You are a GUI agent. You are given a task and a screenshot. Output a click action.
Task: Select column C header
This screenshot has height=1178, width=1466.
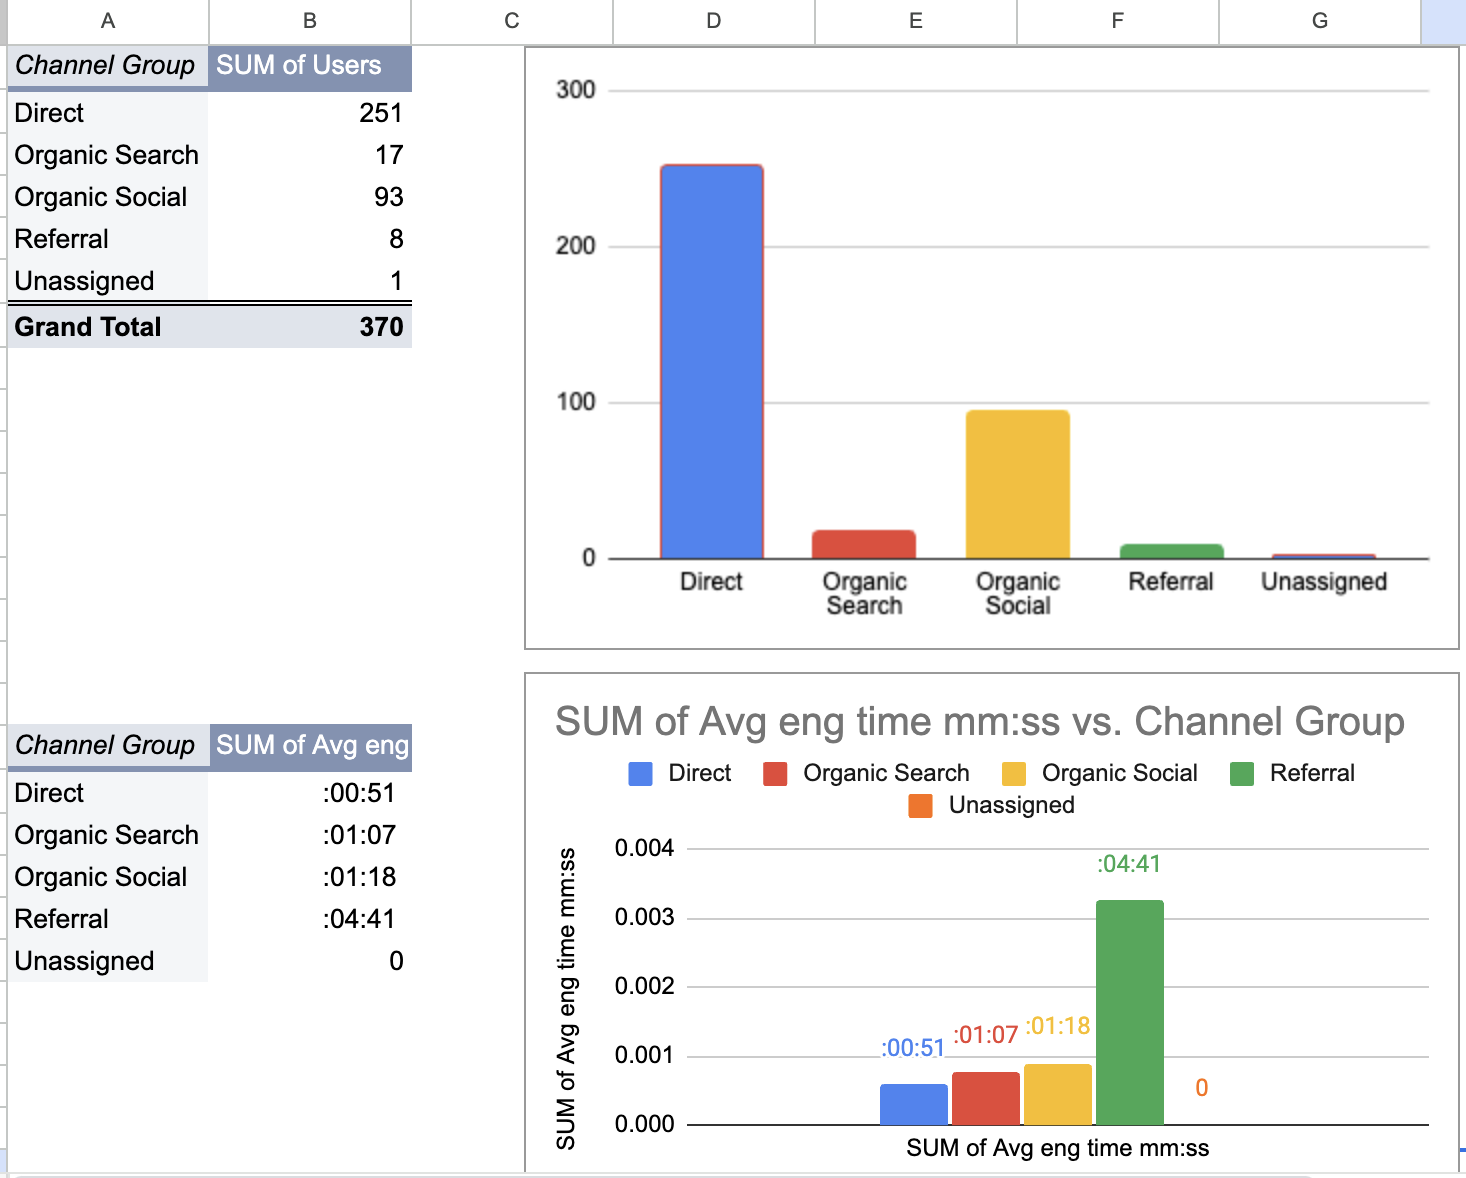(512, 21)
